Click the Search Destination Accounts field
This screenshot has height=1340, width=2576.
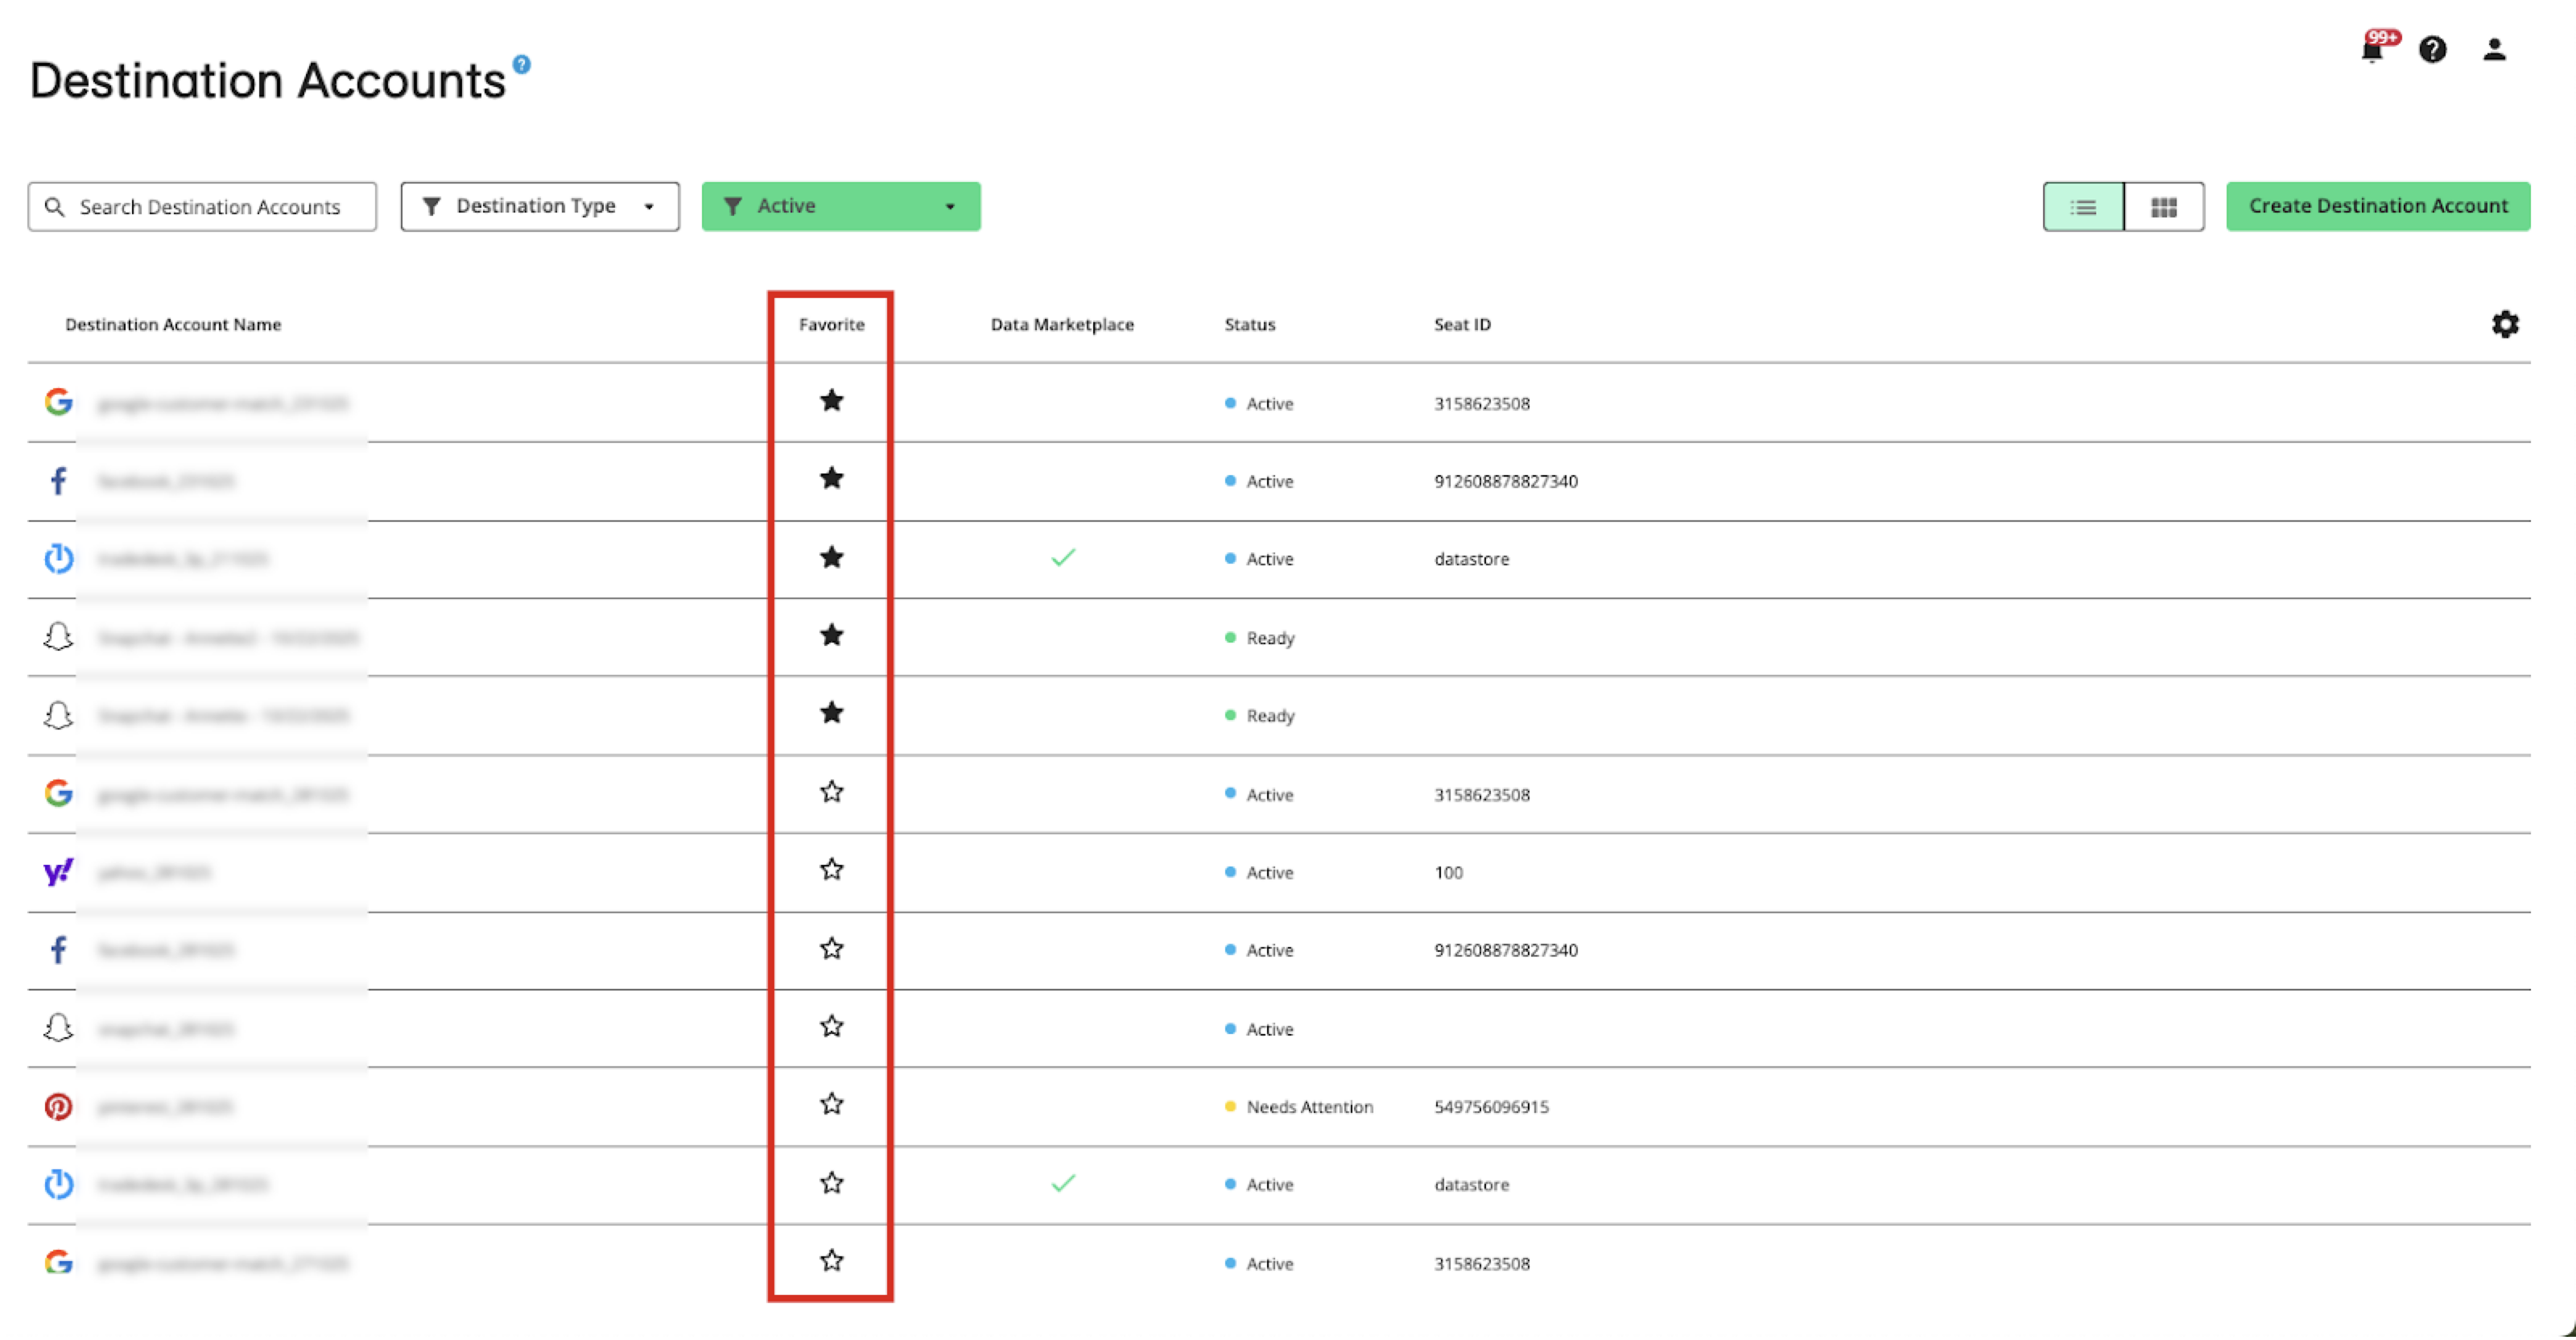201,206
